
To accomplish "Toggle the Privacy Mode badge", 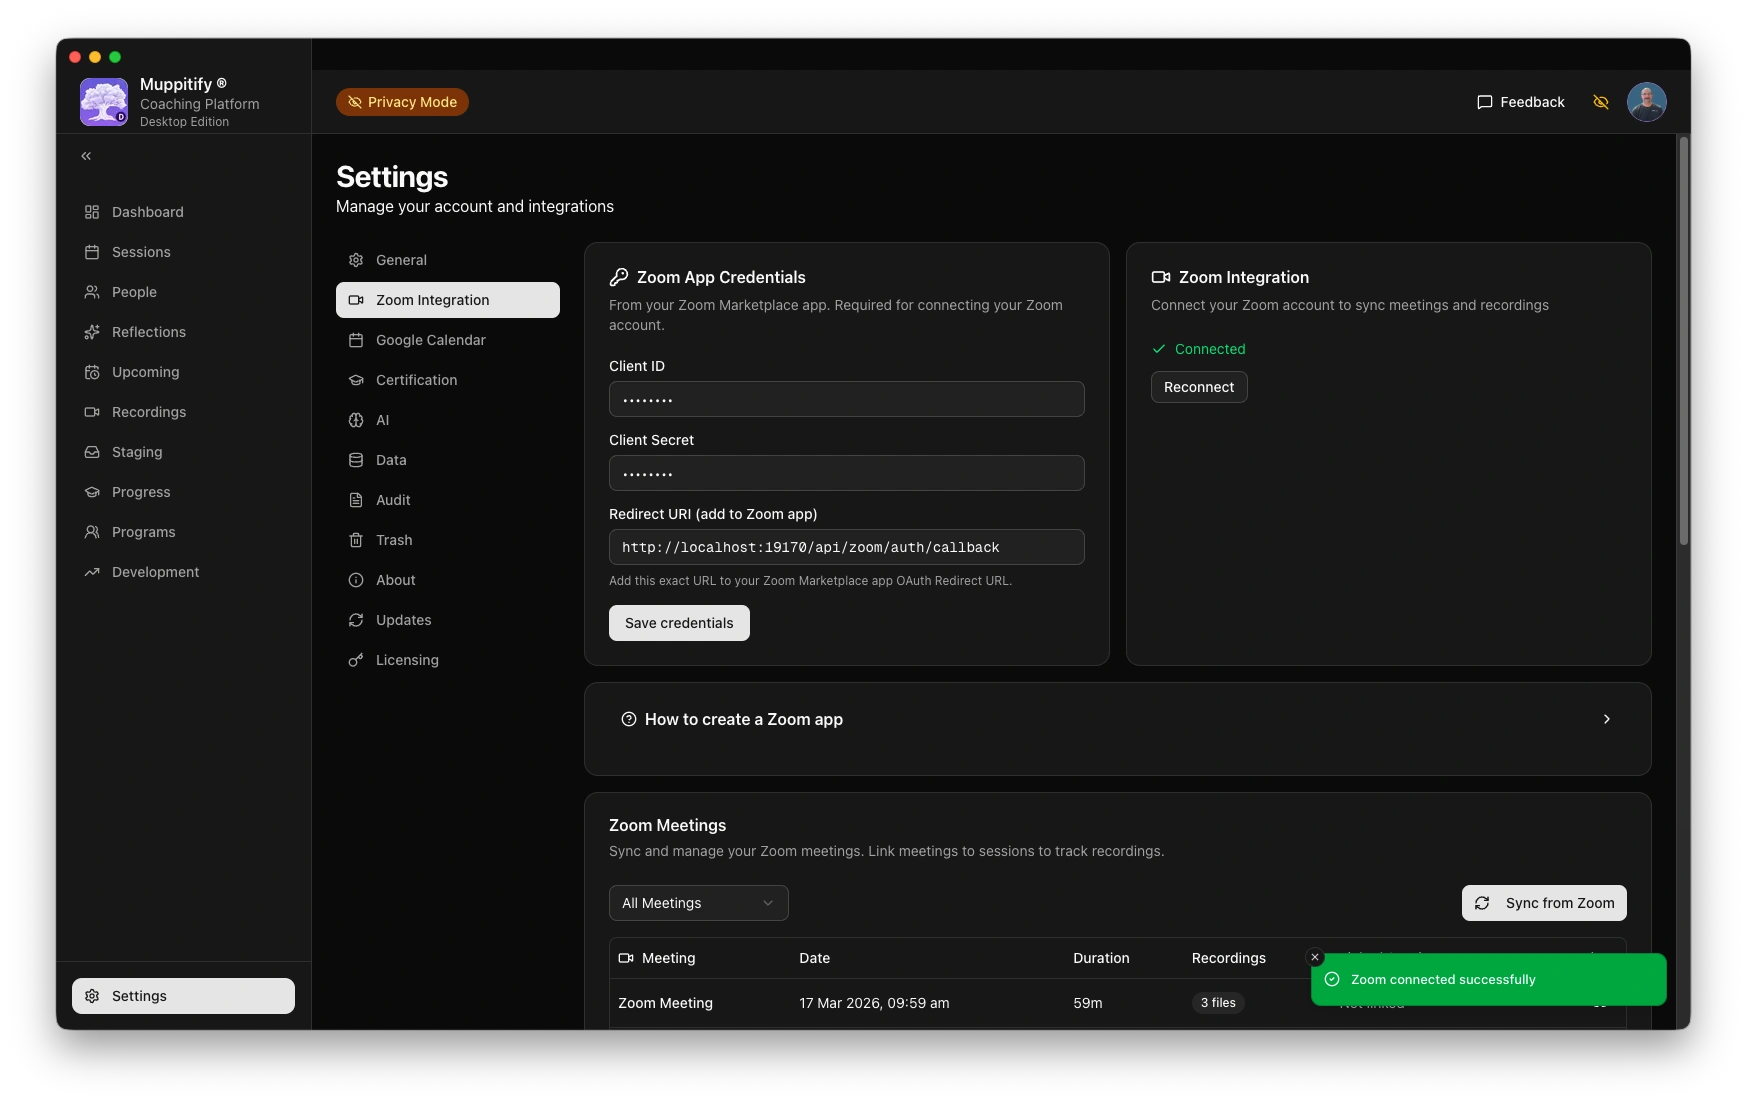I will (402, 102).
